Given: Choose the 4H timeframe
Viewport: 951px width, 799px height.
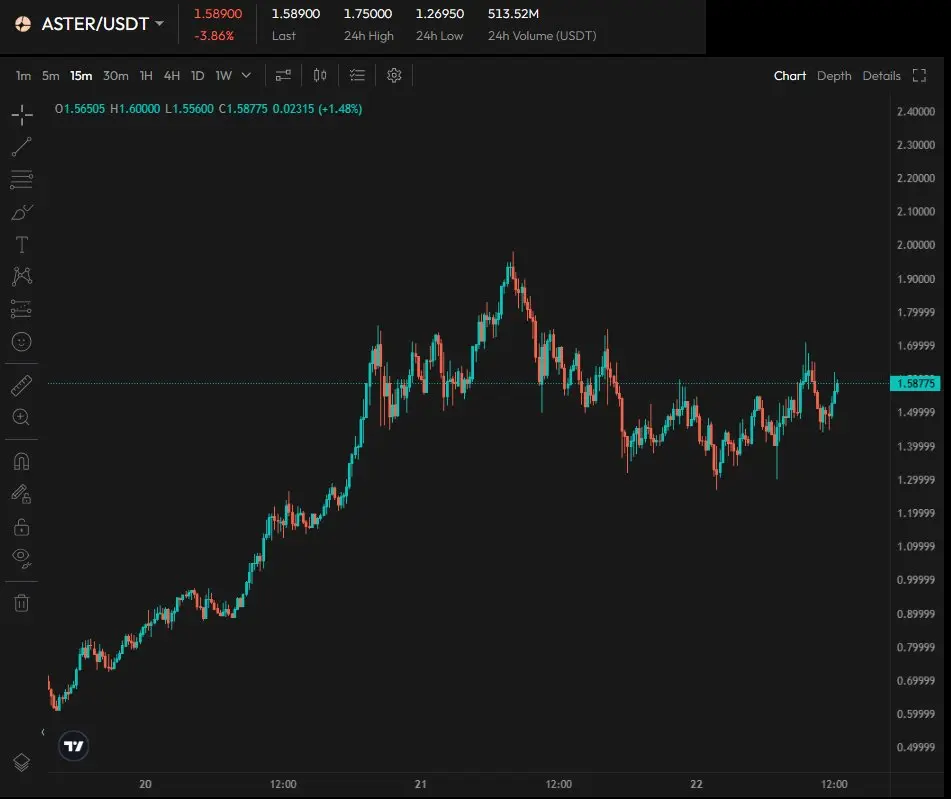Looking at the screenshot, I should pyautogui.click(x=172, y=76).
